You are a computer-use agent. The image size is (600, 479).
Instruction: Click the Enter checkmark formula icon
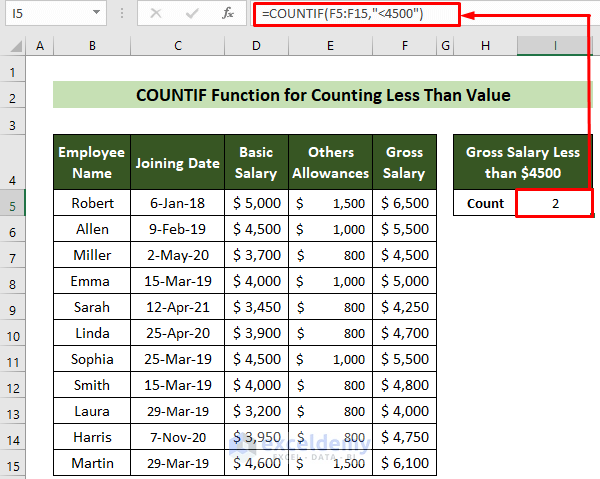(189, 15)
